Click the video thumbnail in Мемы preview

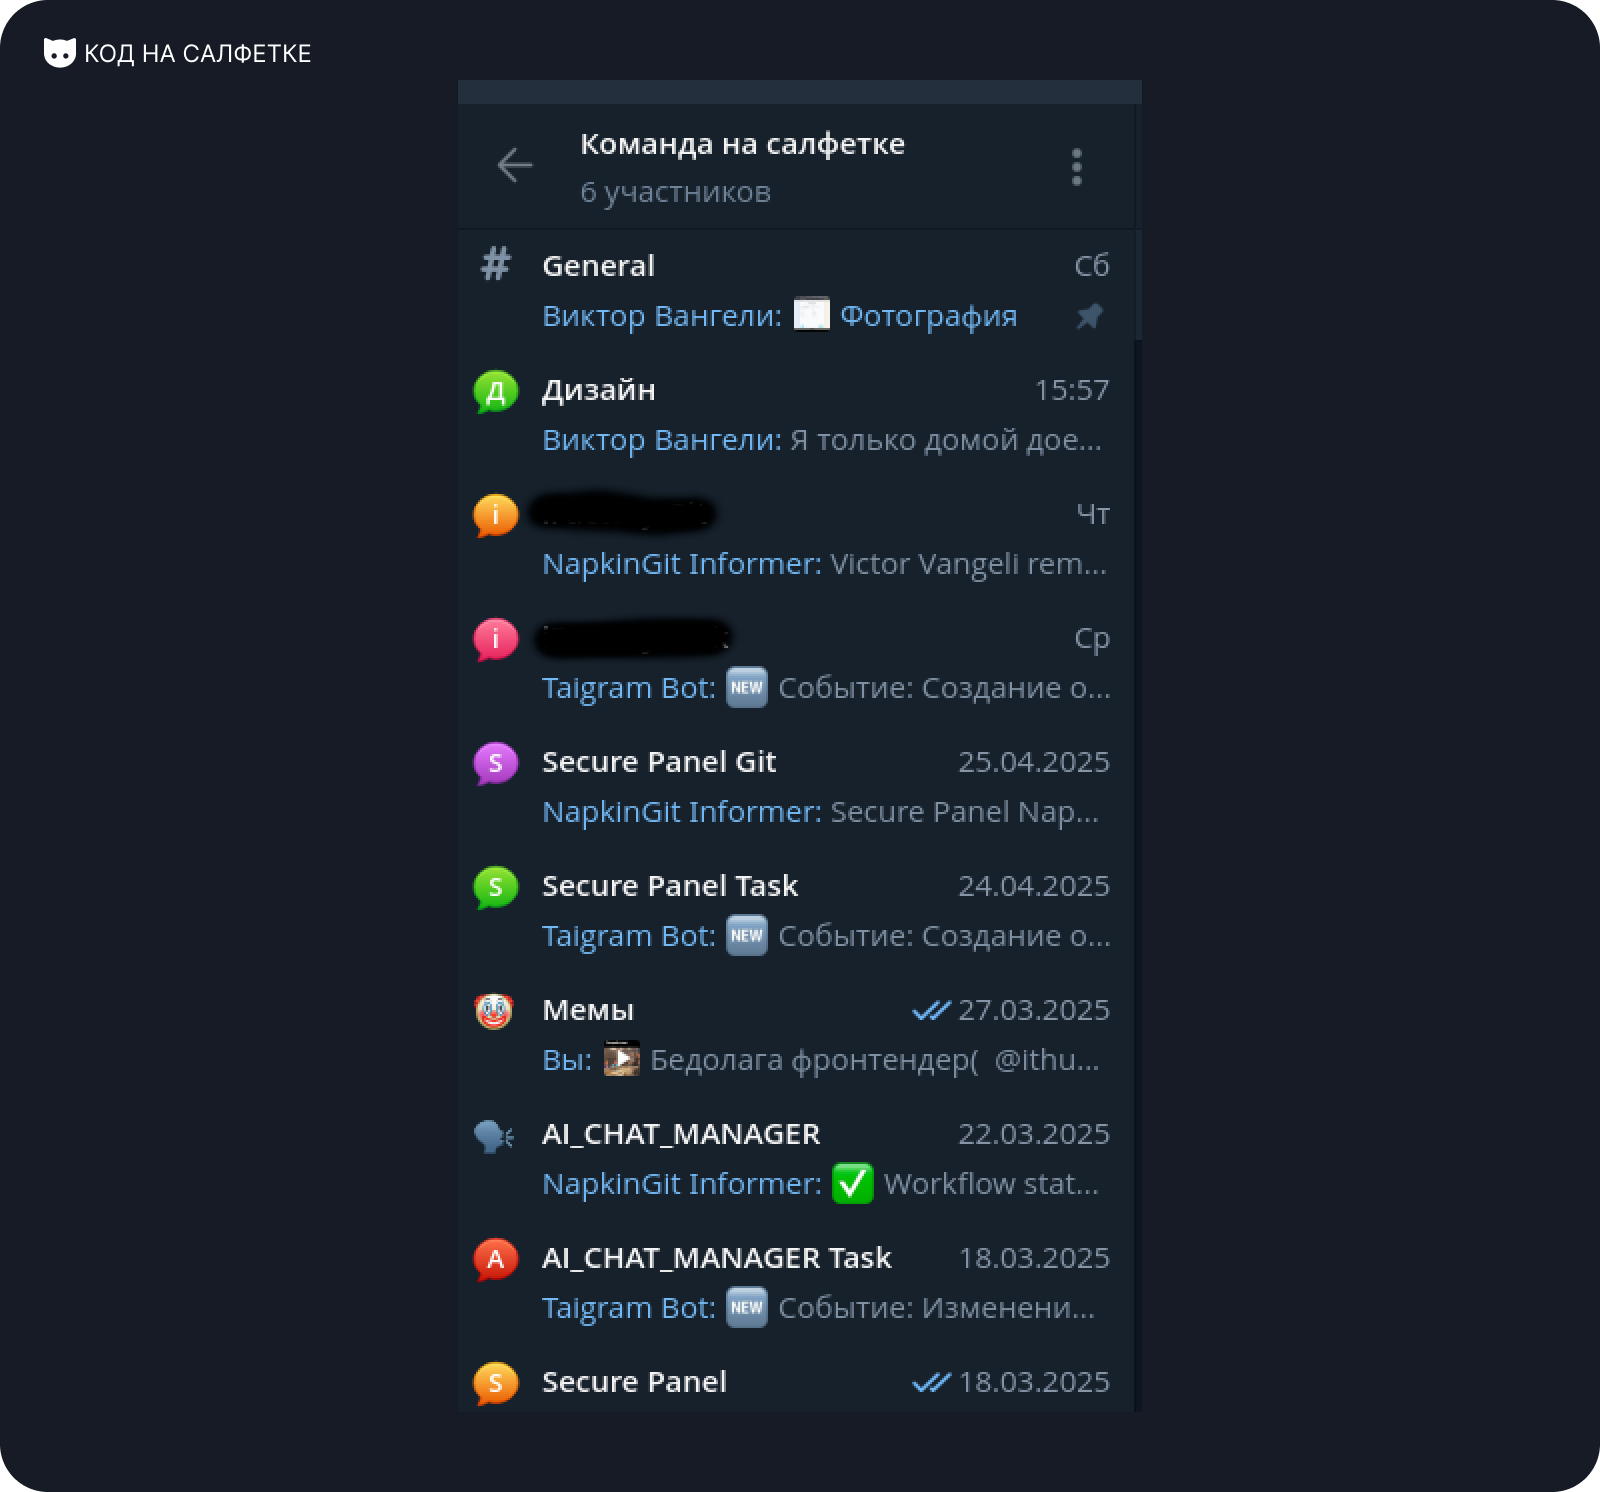(x=621, y=1059)
